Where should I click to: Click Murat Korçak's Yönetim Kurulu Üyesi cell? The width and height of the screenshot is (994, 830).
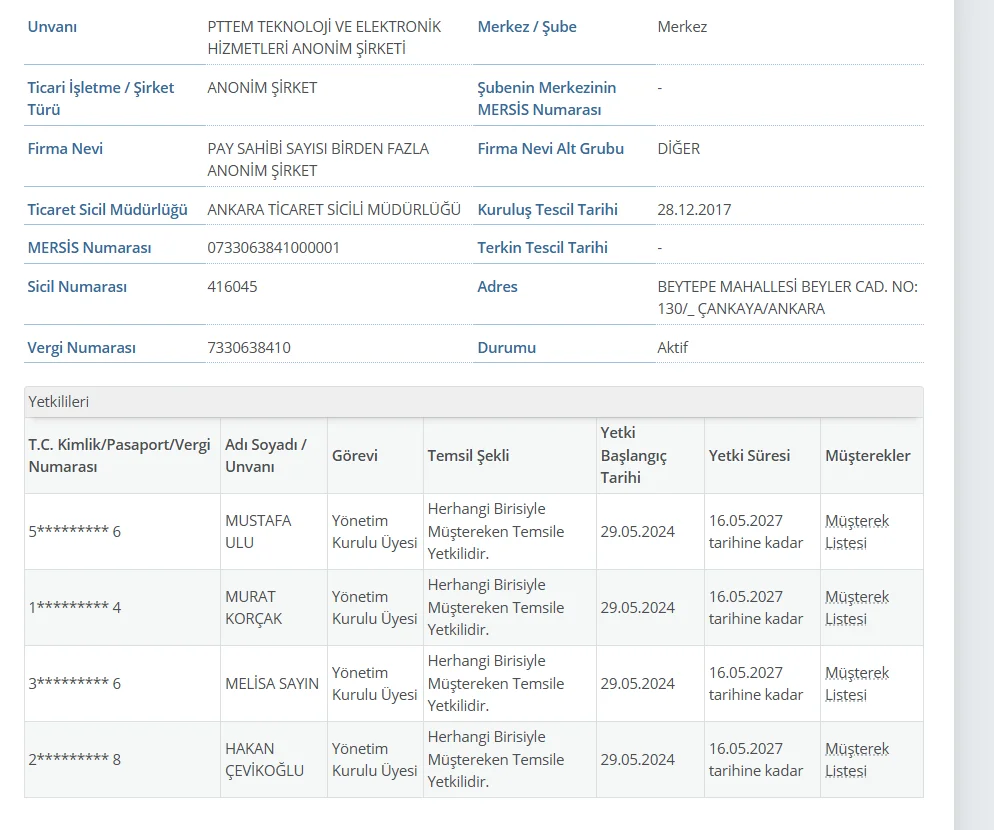(x=375, y=607)
